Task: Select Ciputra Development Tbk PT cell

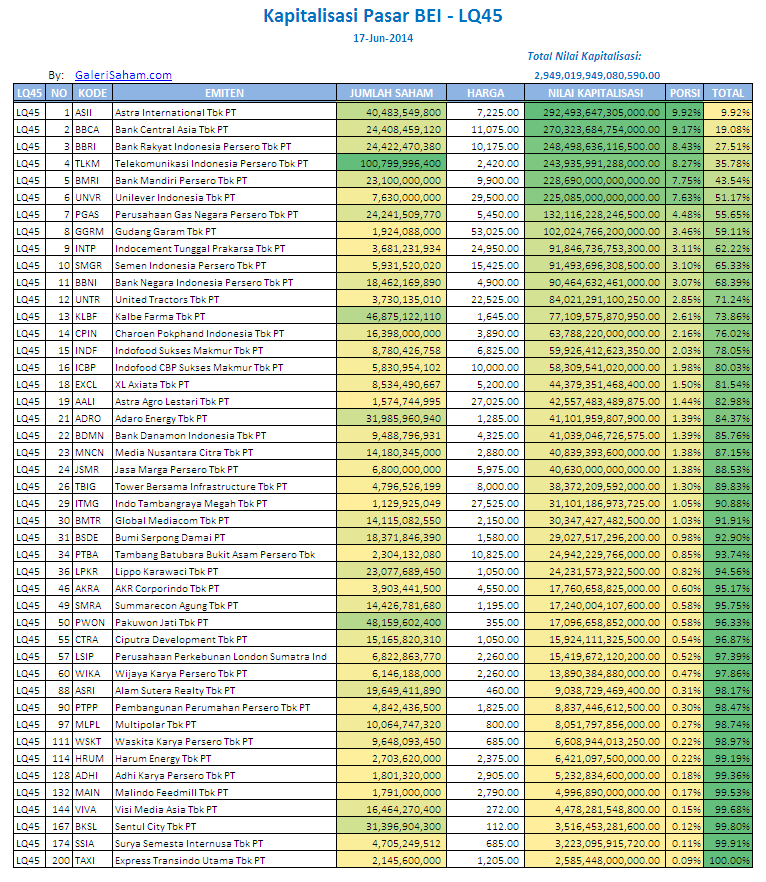Action: (x=224, y=640)
